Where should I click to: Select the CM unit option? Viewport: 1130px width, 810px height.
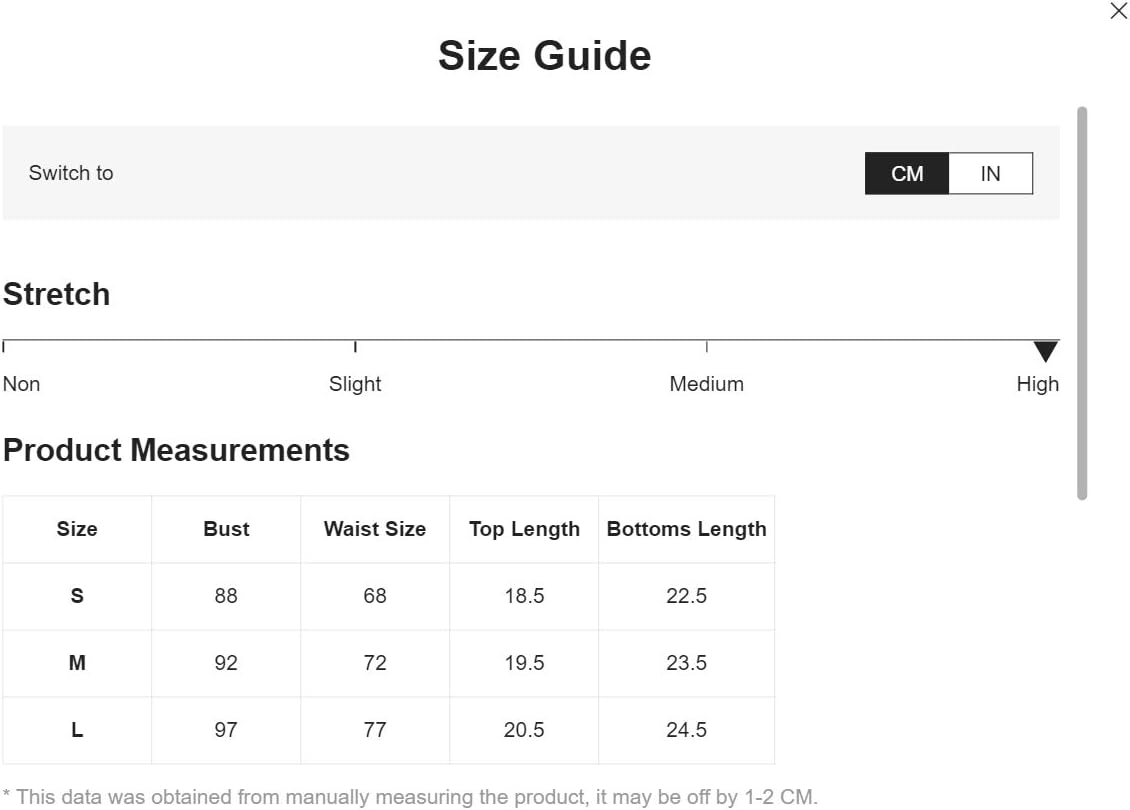pyautogui.click(x=907, y=174)
